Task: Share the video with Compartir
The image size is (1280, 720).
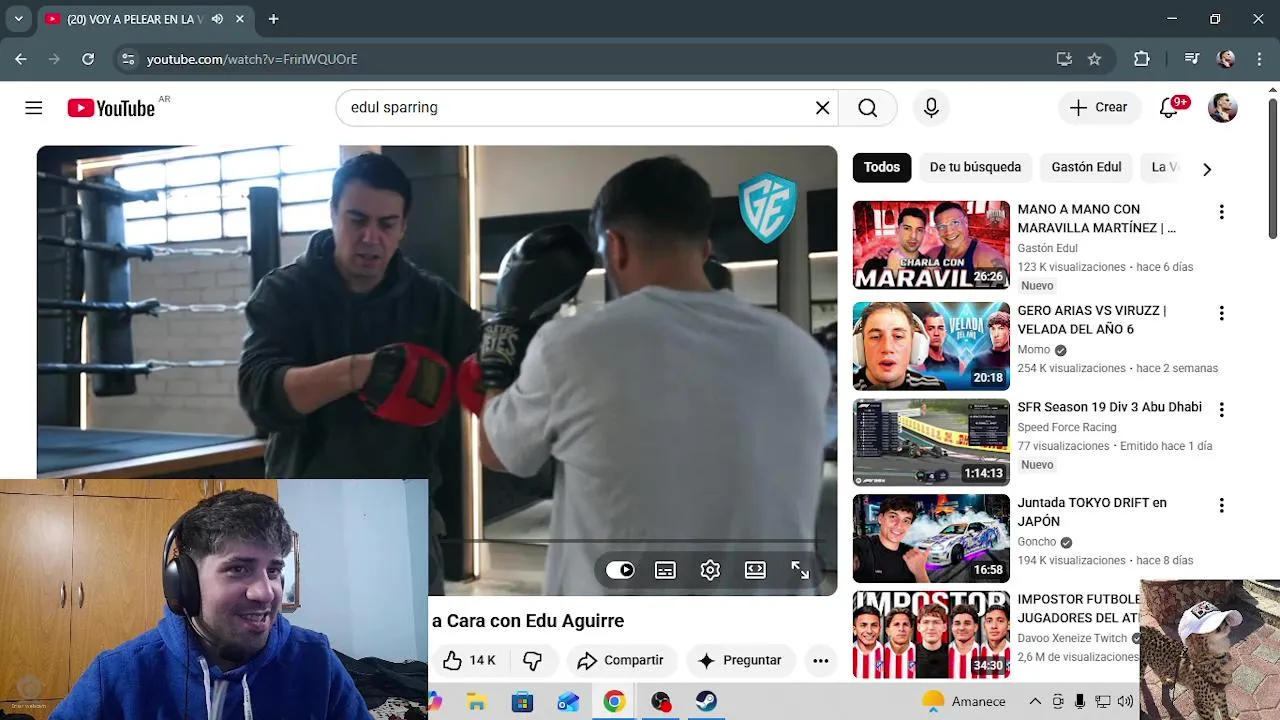Action: click(x=621, y=660)
